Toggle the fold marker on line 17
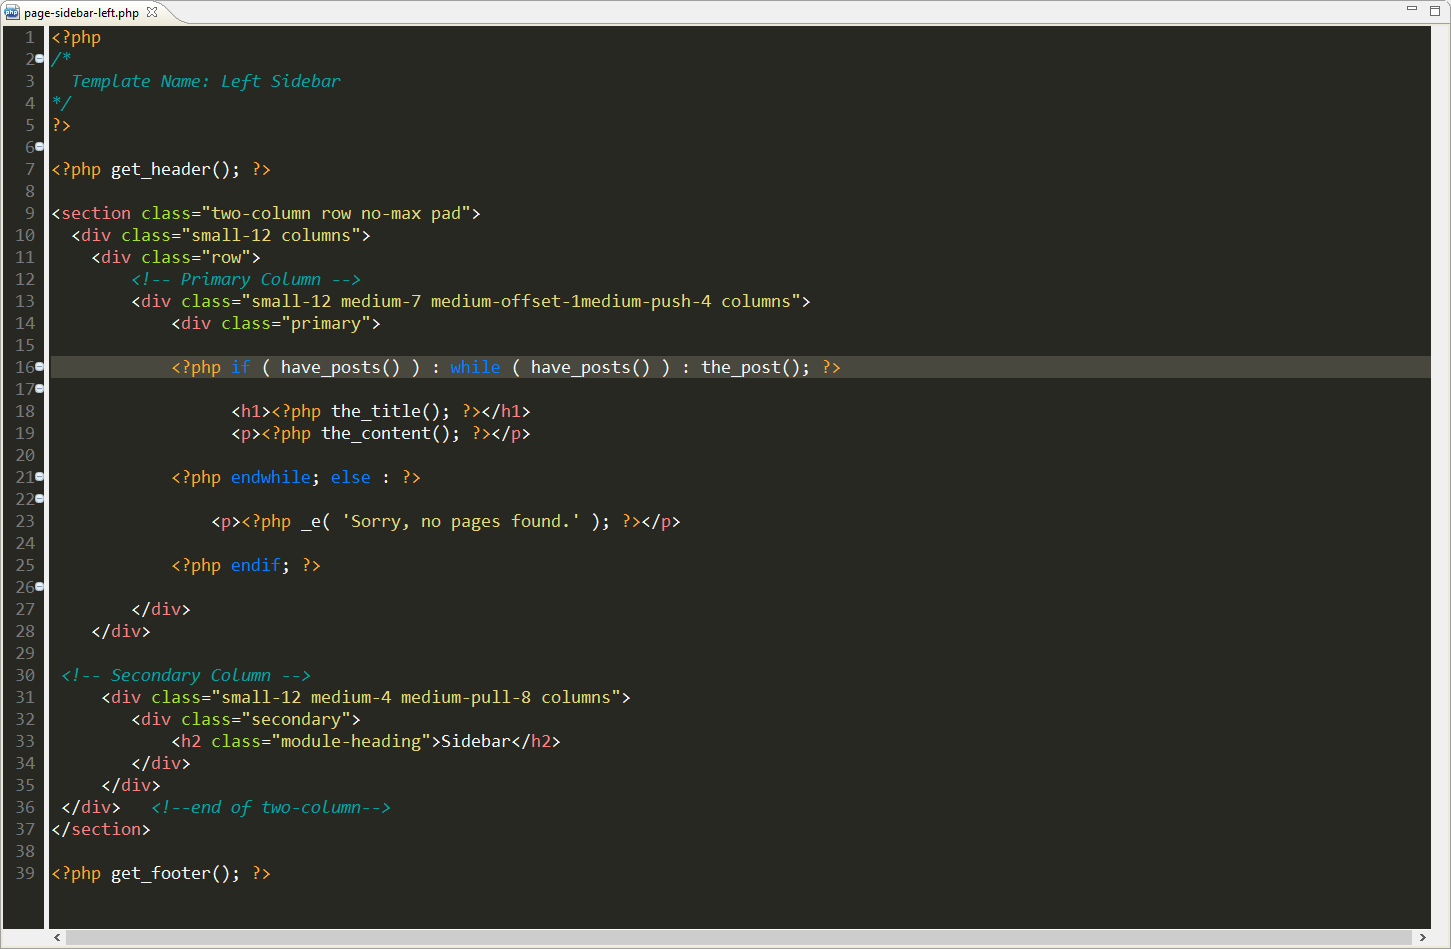 click(x=40, y=389)
